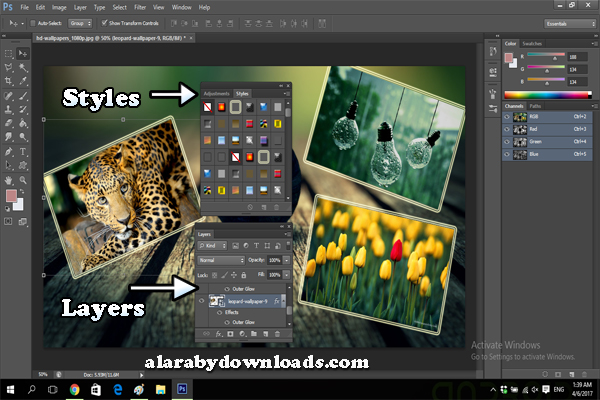Click the R value input field
The image size is (600, 400).
pyautogui.click(x=577, y=57)
